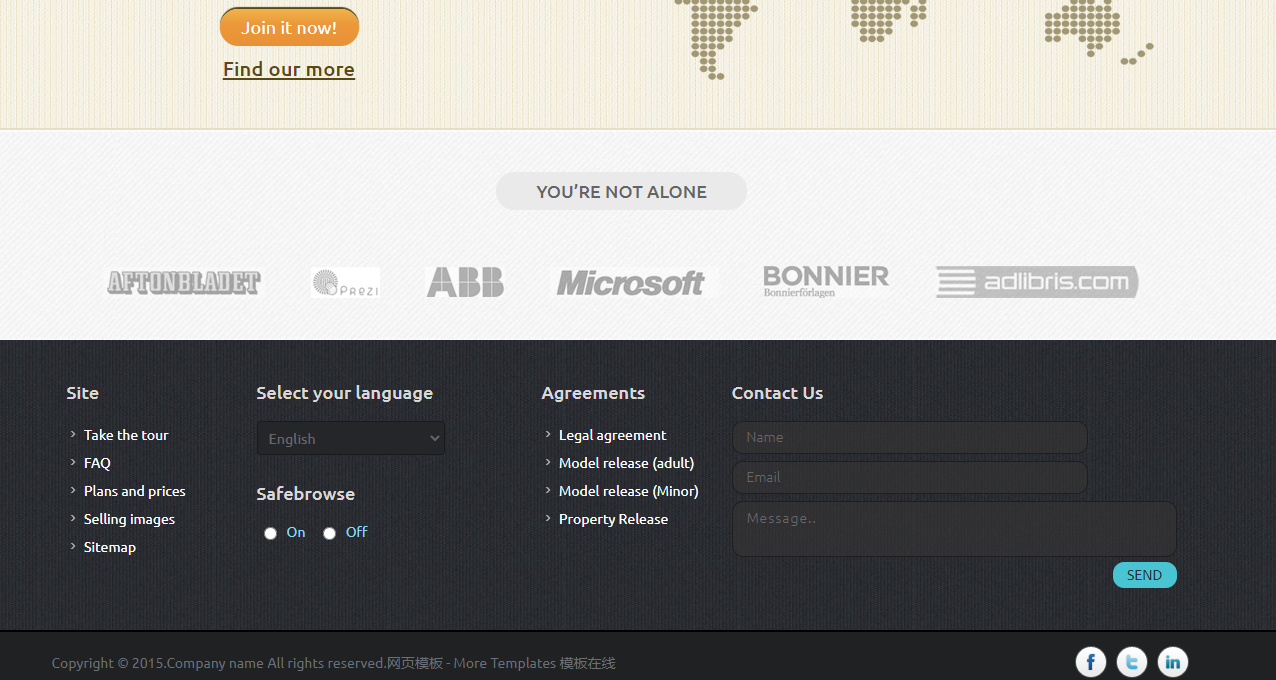Focus the Name input field

click(x=909, y=437)
